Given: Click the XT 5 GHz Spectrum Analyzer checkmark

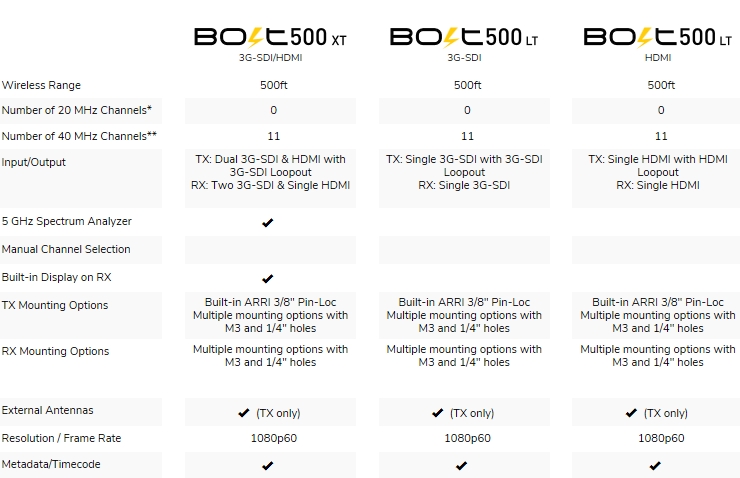Looking at the screenshot, I should tap(268, 222).
